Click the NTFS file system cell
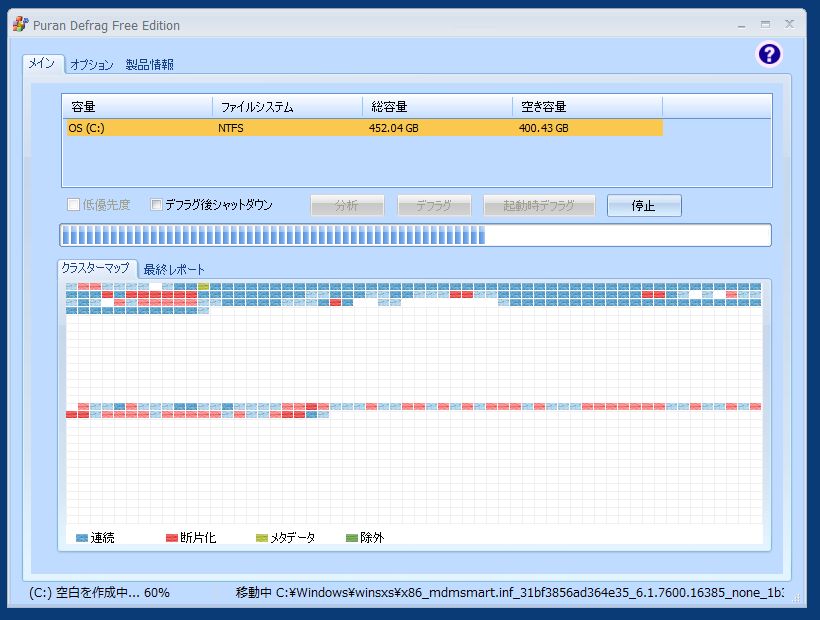 231,128
